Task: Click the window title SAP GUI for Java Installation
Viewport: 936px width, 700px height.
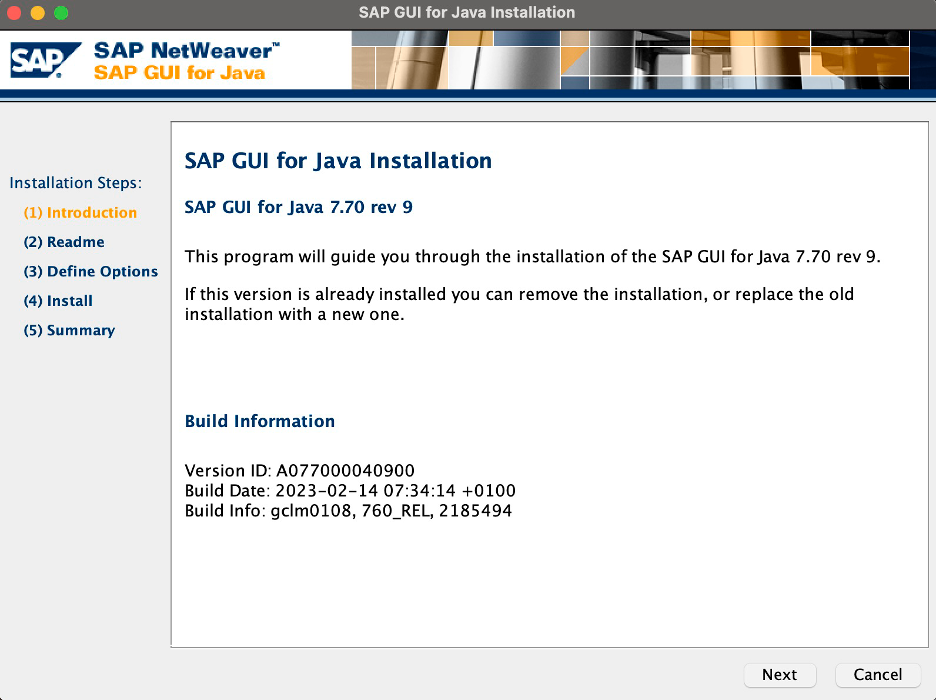Action: (x=467, y=13)
